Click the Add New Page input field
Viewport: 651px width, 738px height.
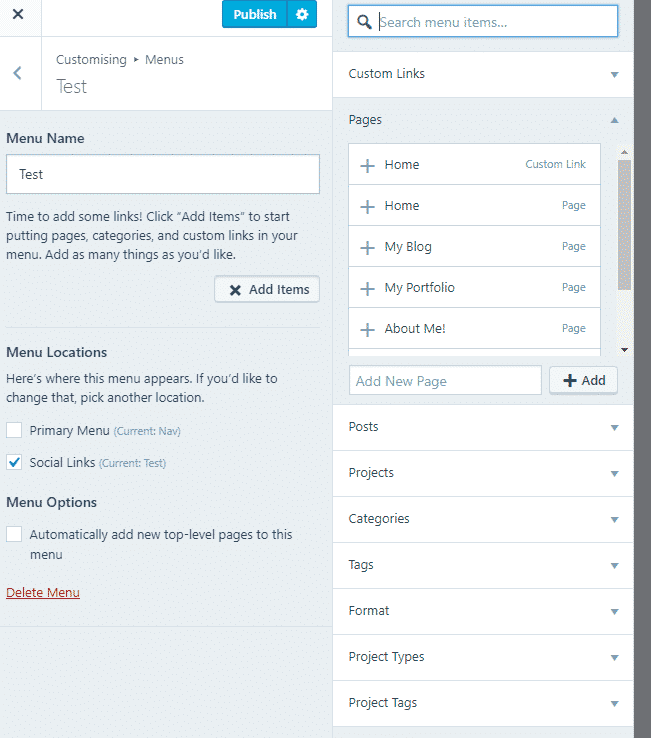coord(445,380)
